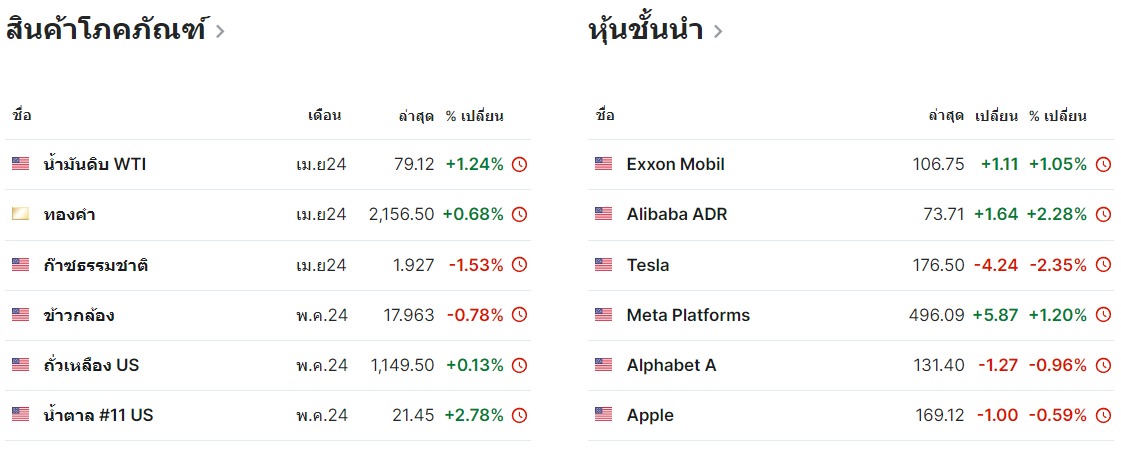Click the % เปลี่ยน header in commodities table
This screenshot has height=450, width=1121.
(x=474, y=116)
